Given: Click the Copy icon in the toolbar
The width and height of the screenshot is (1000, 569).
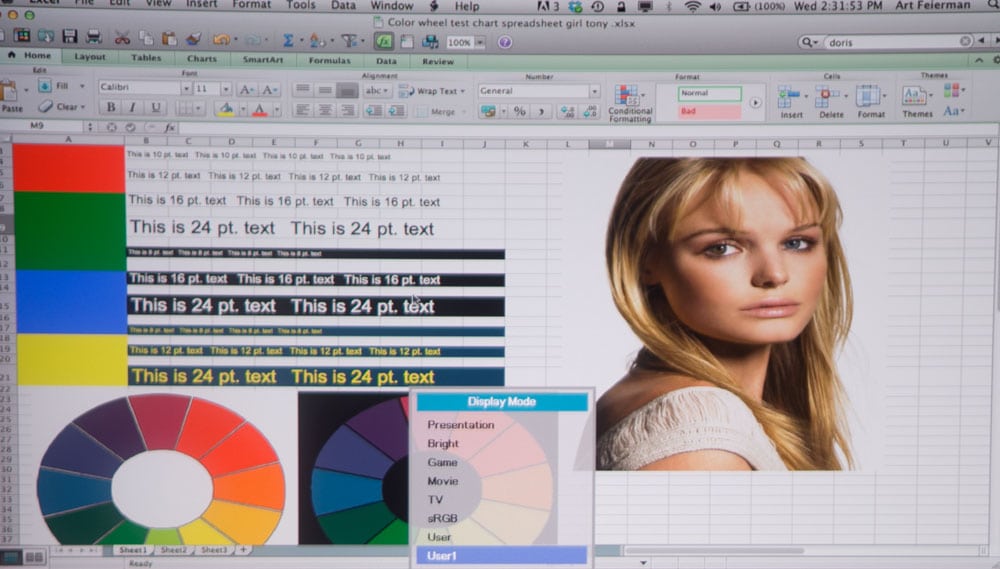Looking at the screenshot, I should (145, 38).
